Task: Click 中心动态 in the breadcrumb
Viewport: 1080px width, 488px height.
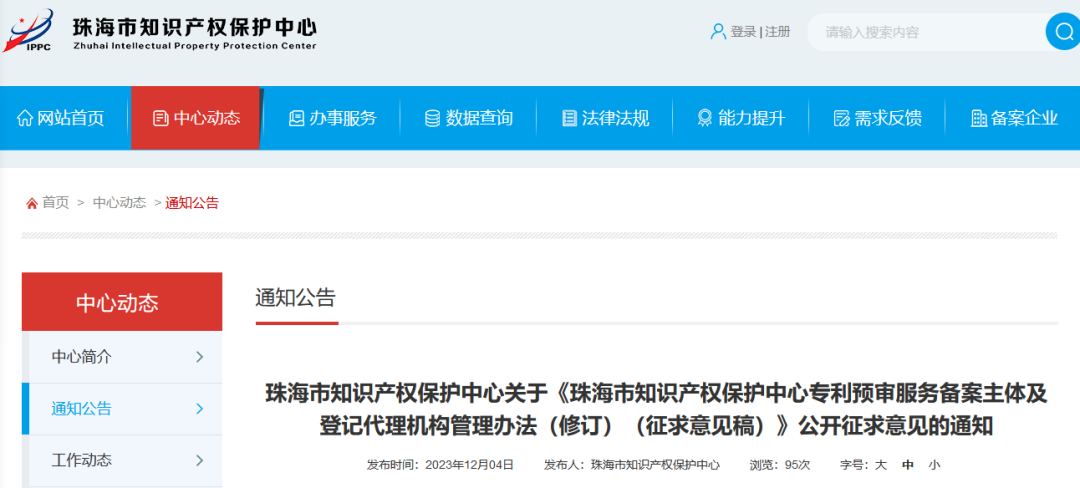Action: [x=120, y=203]
